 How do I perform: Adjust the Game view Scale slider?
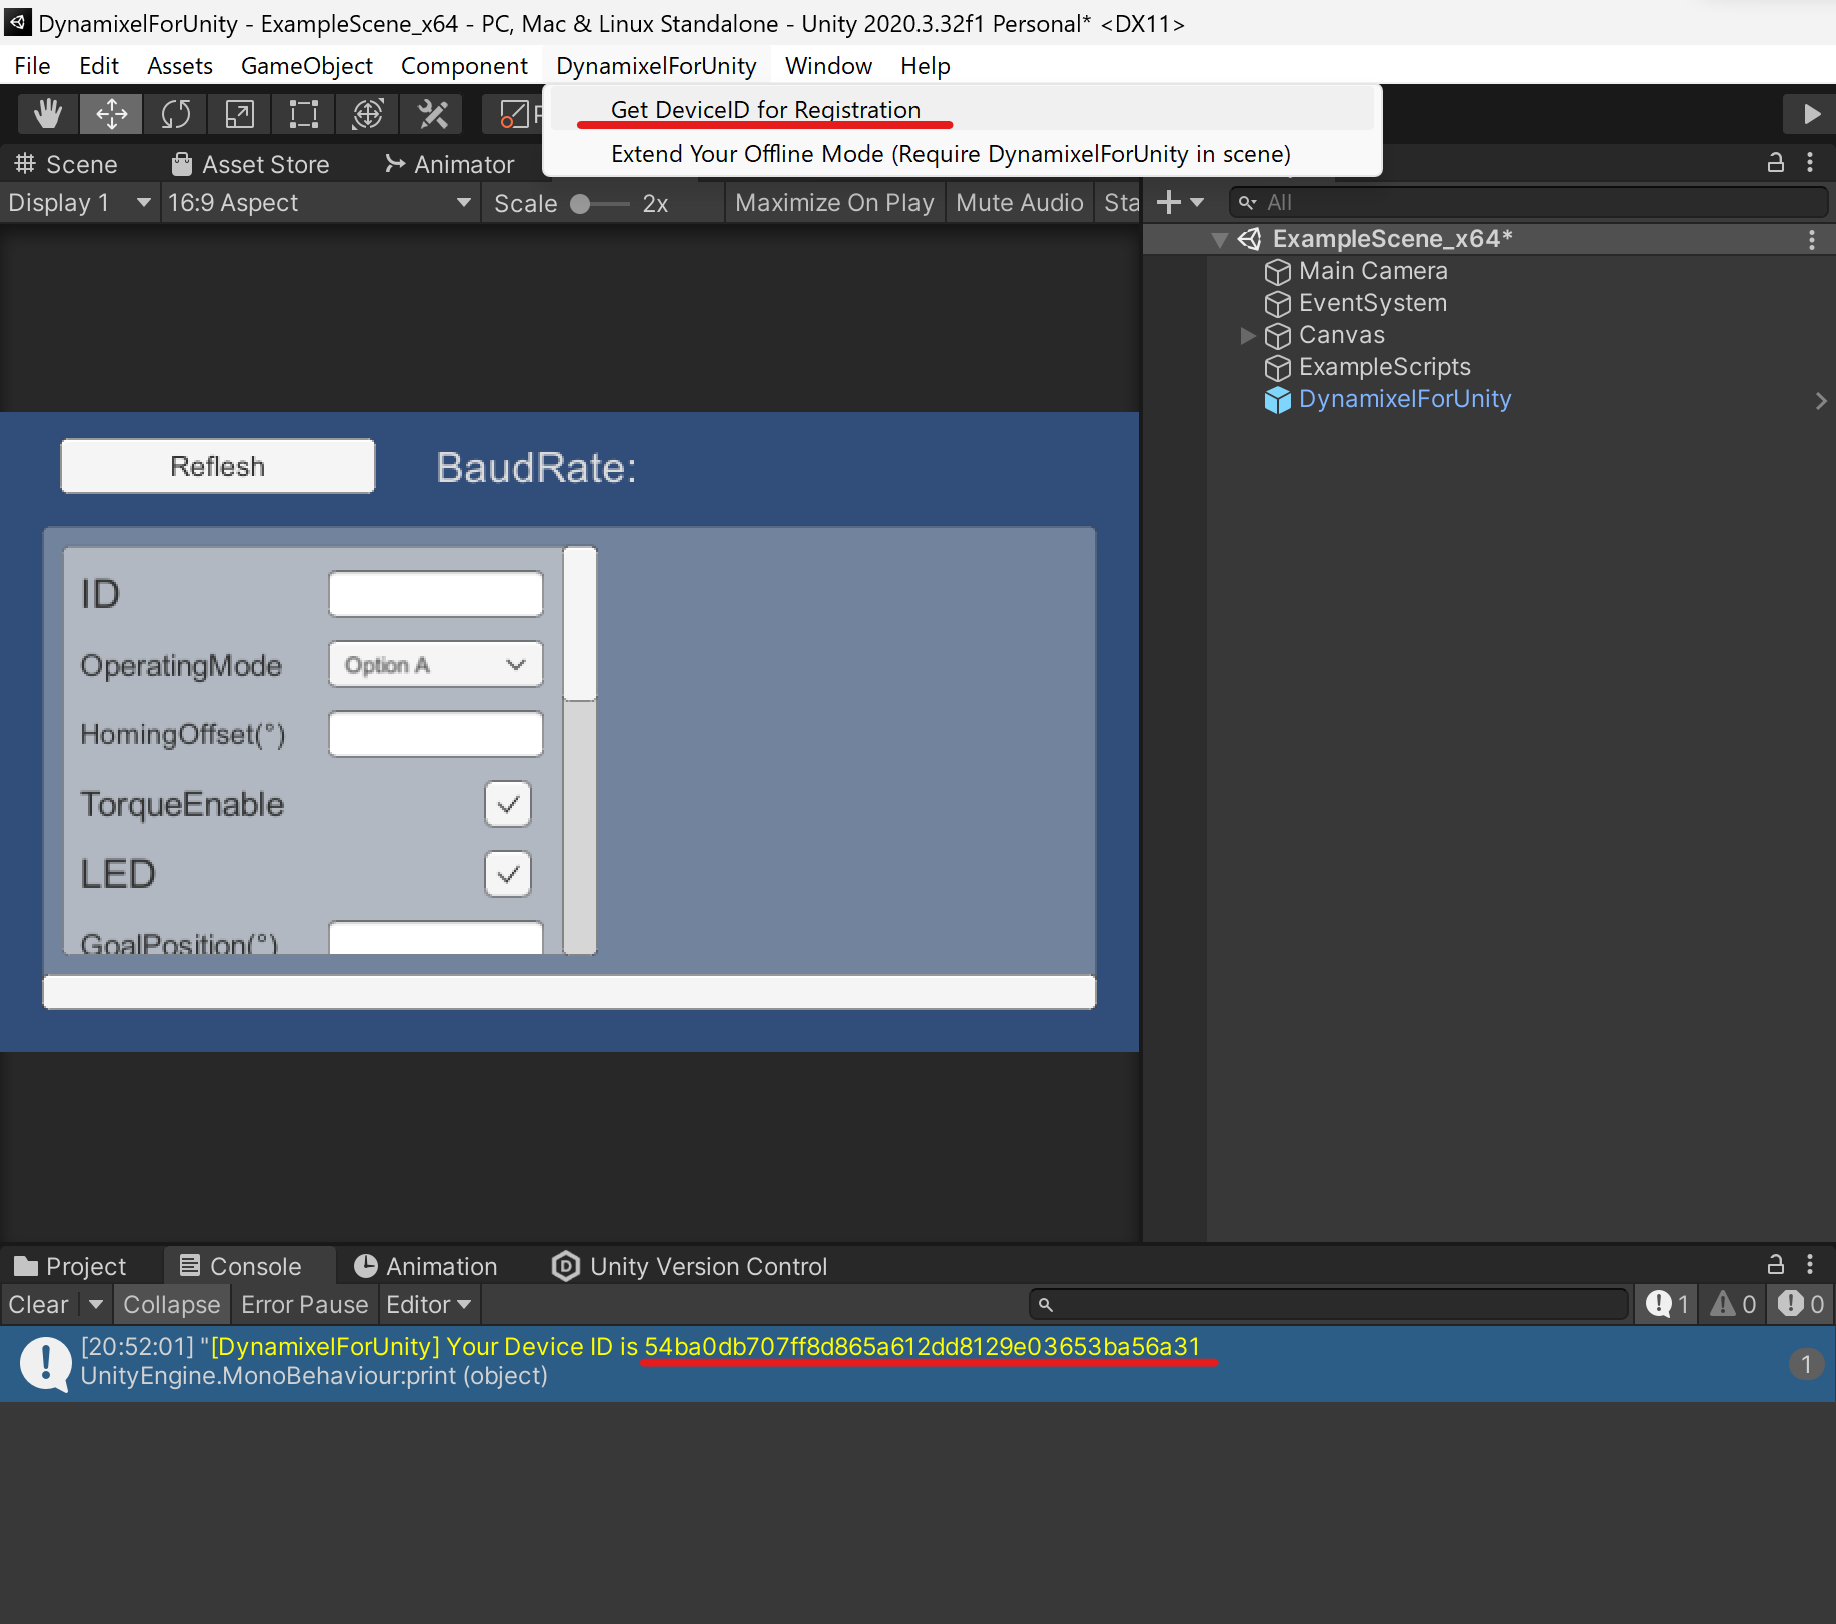tap(599, 204)
